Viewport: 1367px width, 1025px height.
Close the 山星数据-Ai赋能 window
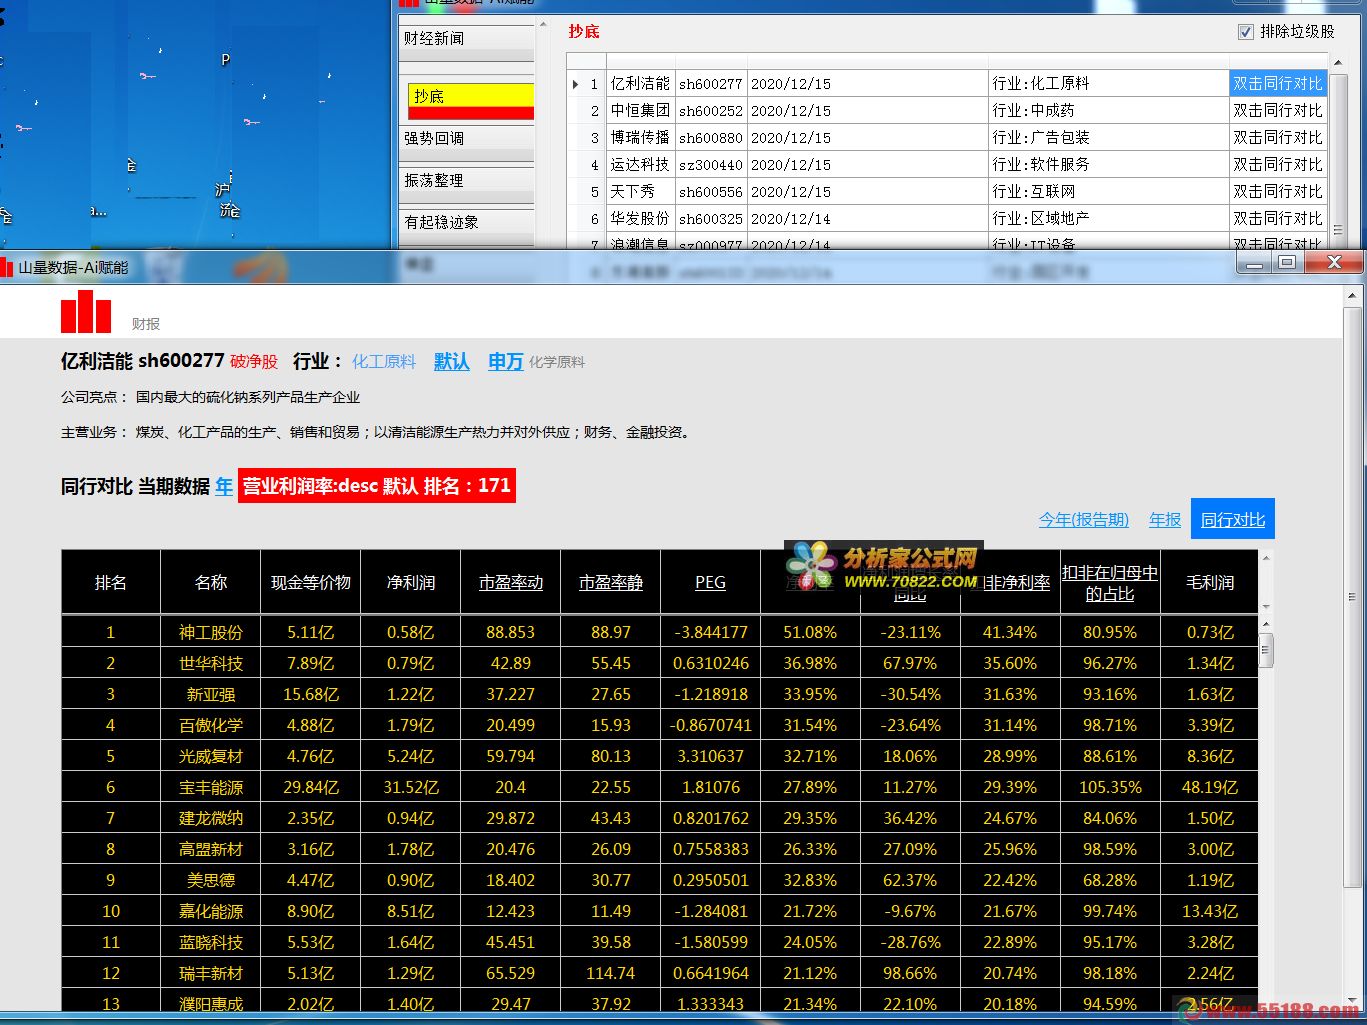coord(1334,262)
